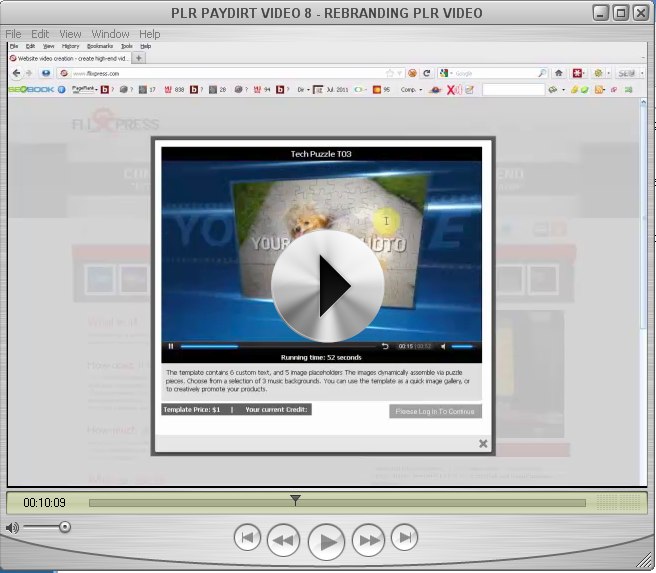The width and height of the screenshot is (656, 573).
Task: Click the main video timeline track
Action: coord(337,503)
